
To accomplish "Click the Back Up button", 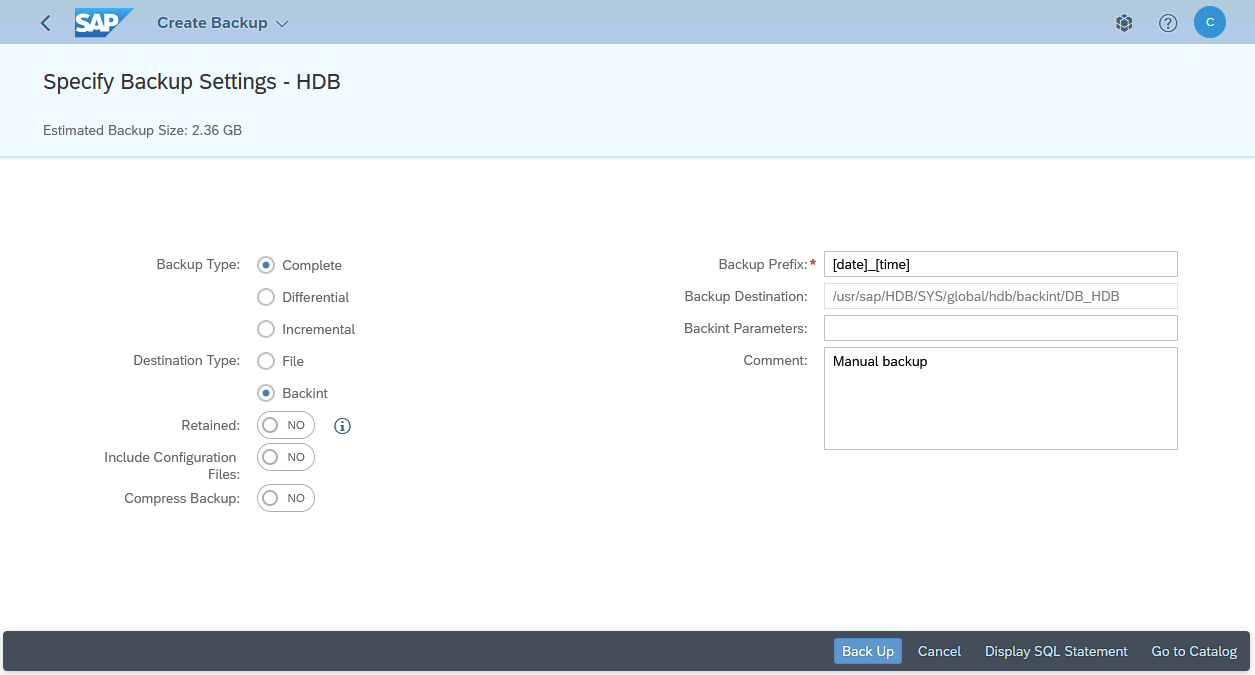I will click(x=867, y=651).
